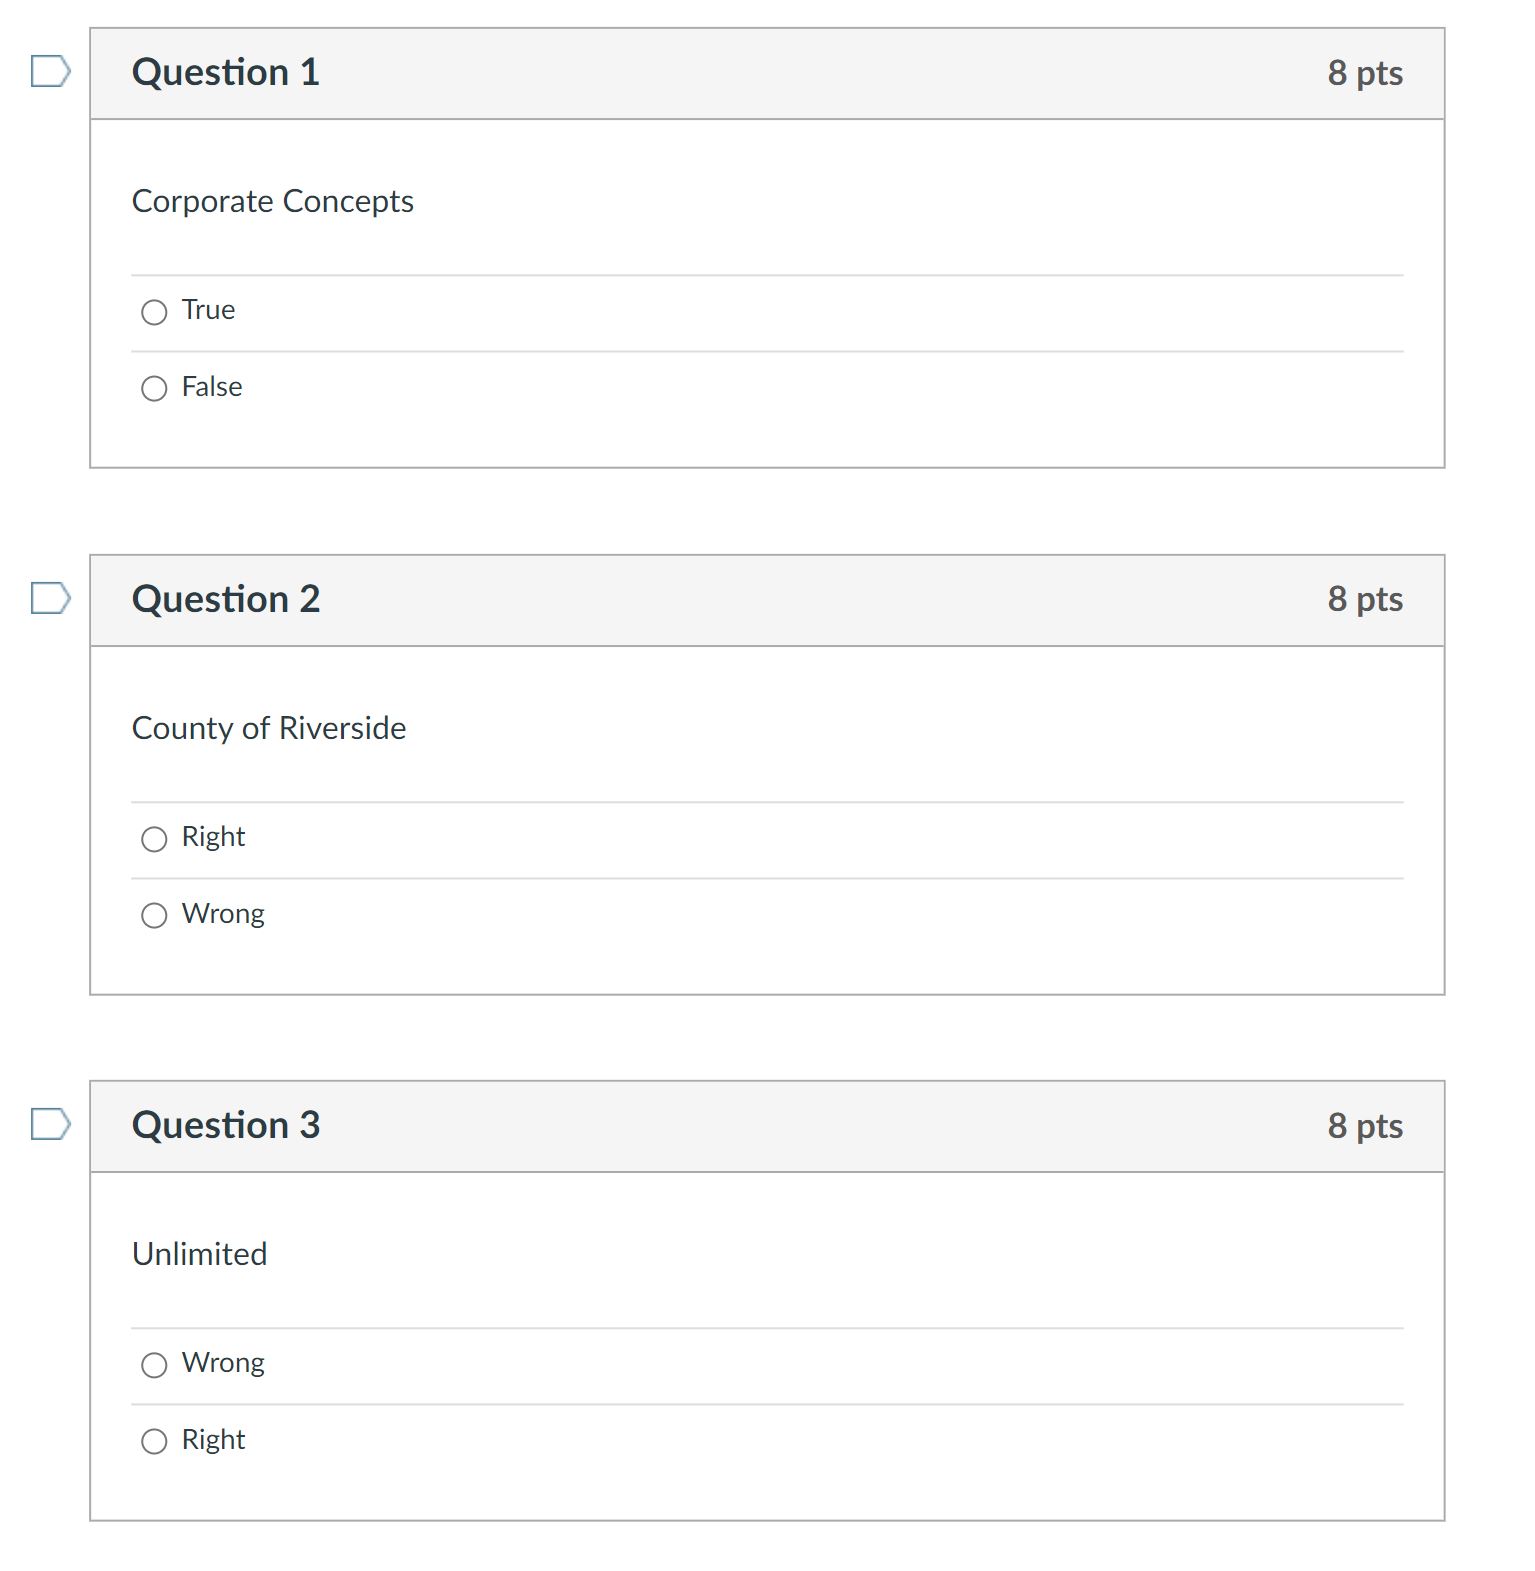Flag Question 3 using the bookmark icon
Viewport: 1535px width, 1571px height.
coord(49,1124)
